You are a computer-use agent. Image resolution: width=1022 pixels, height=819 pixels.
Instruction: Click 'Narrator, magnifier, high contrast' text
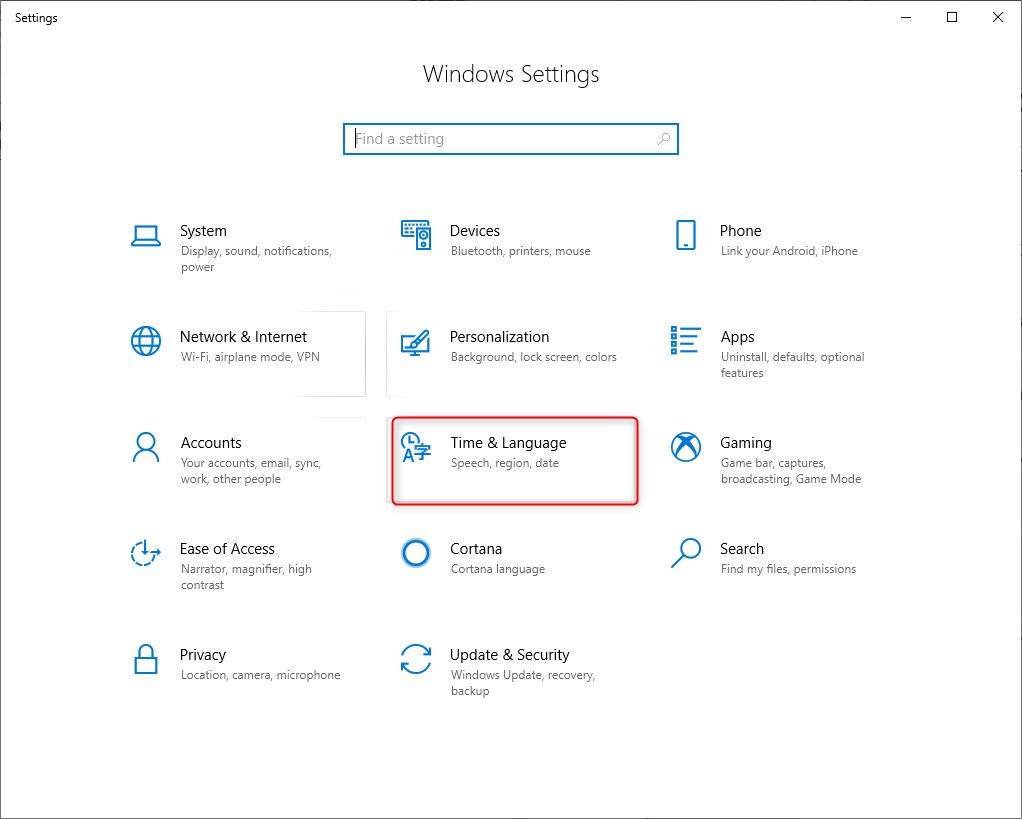click(x=246, y=577)
